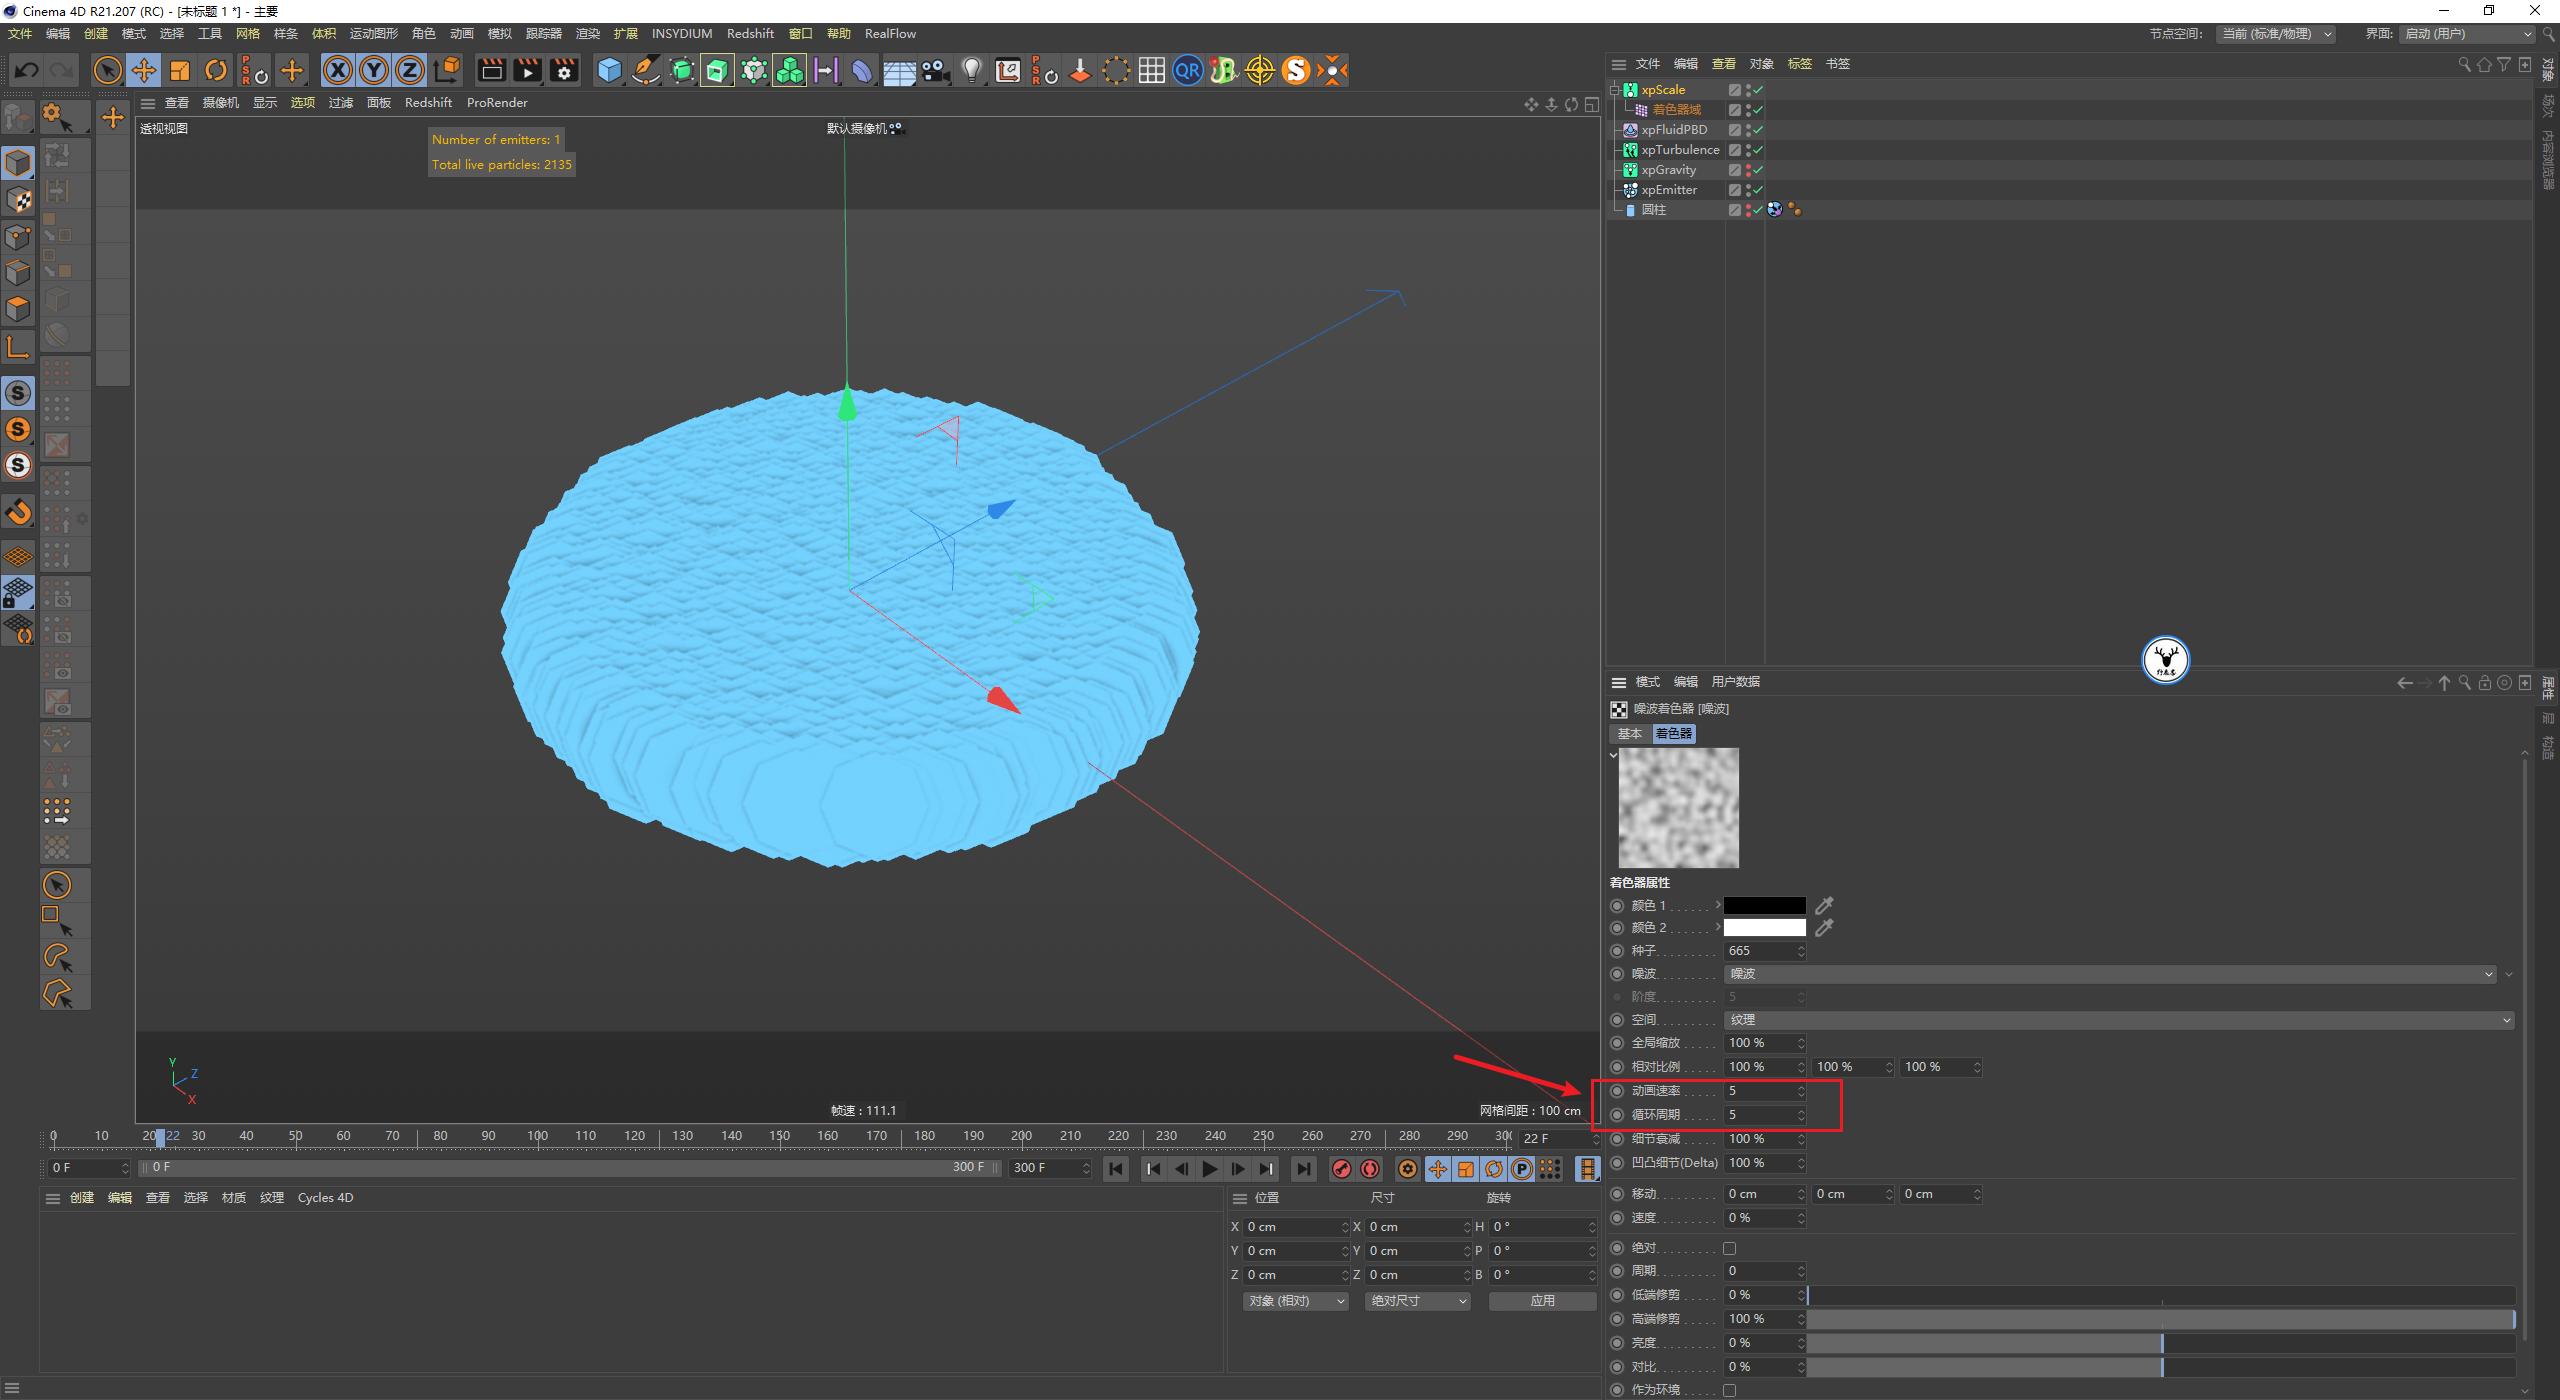Click the Render to Picture Viewer icon
2560x1400 pixels.
tap(527, 70)
